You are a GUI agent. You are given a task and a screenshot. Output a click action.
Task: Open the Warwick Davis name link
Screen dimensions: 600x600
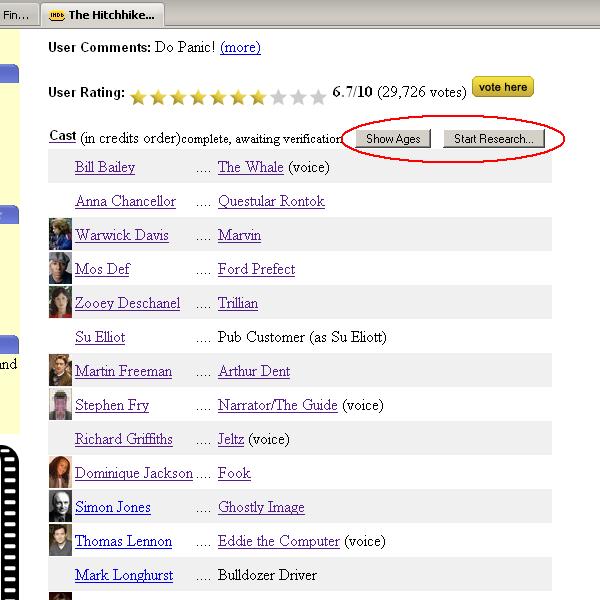coord(122,235)
